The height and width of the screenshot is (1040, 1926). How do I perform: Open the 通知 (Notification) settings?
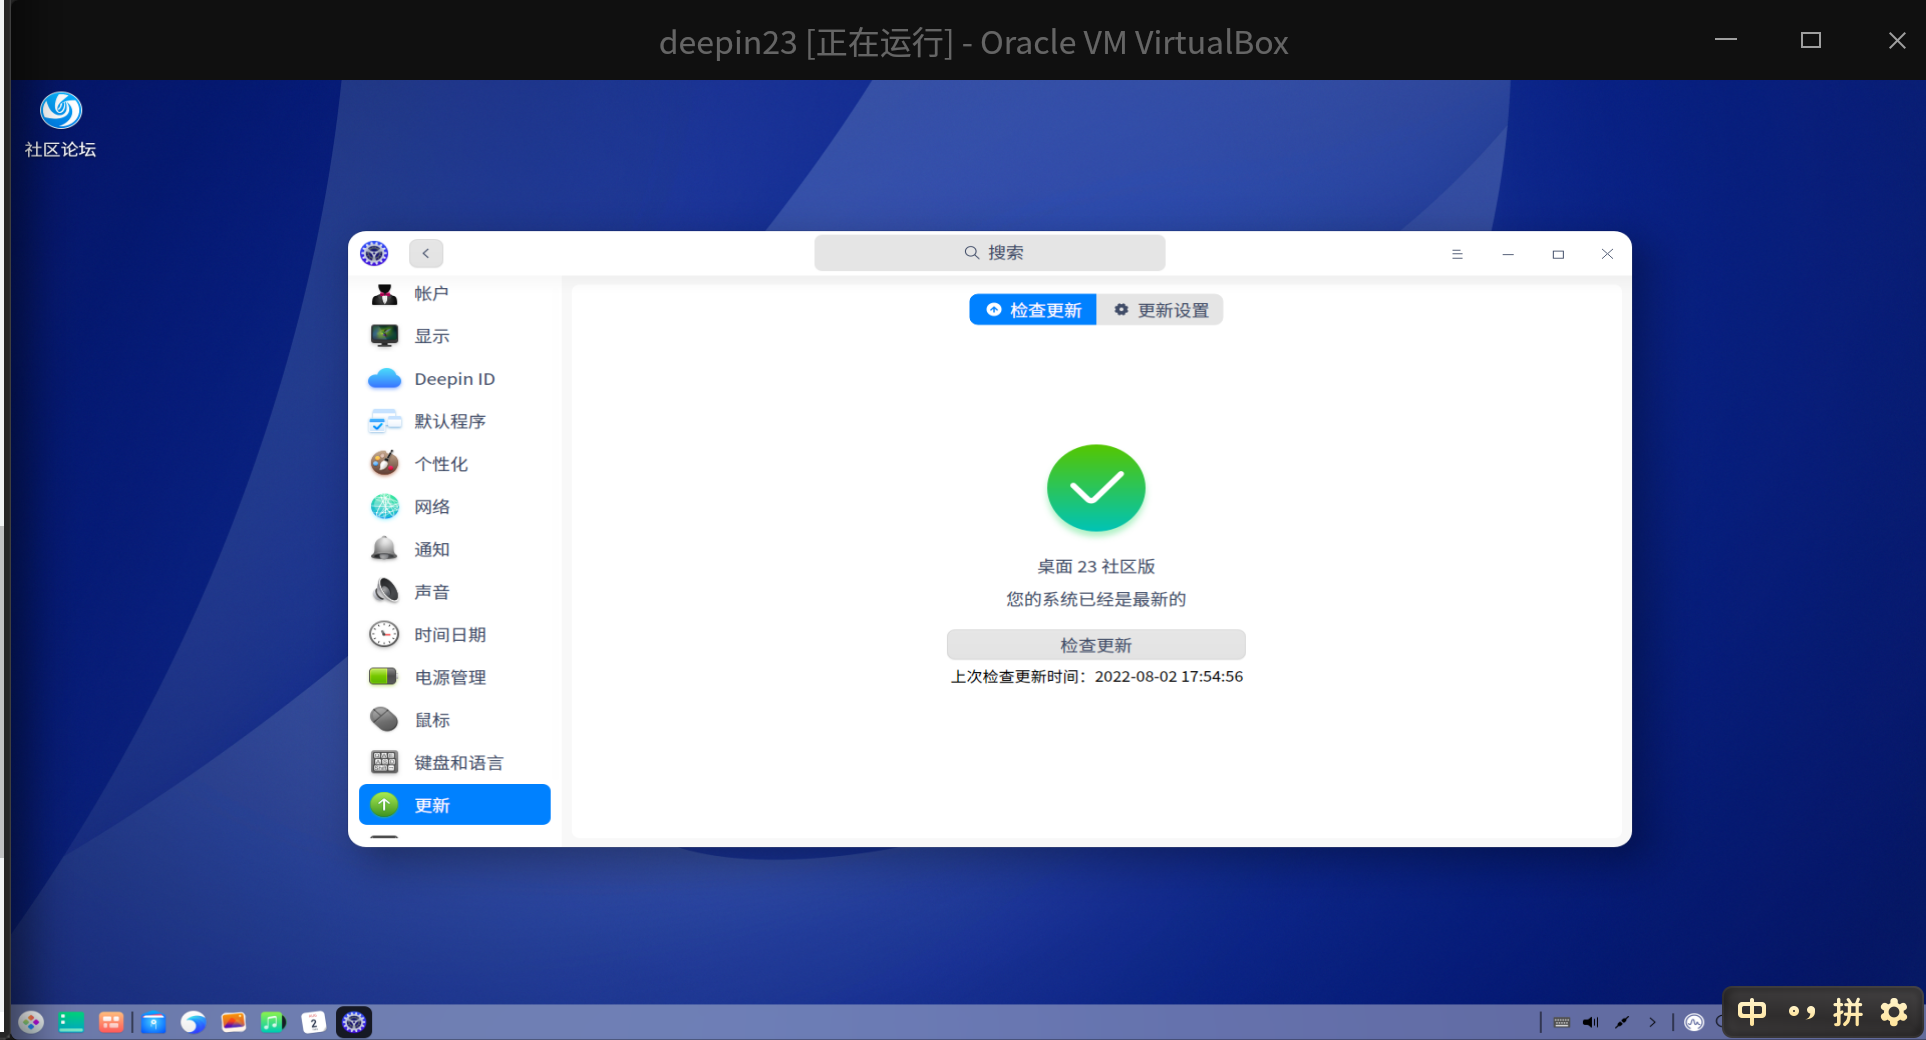coord(454,550)
